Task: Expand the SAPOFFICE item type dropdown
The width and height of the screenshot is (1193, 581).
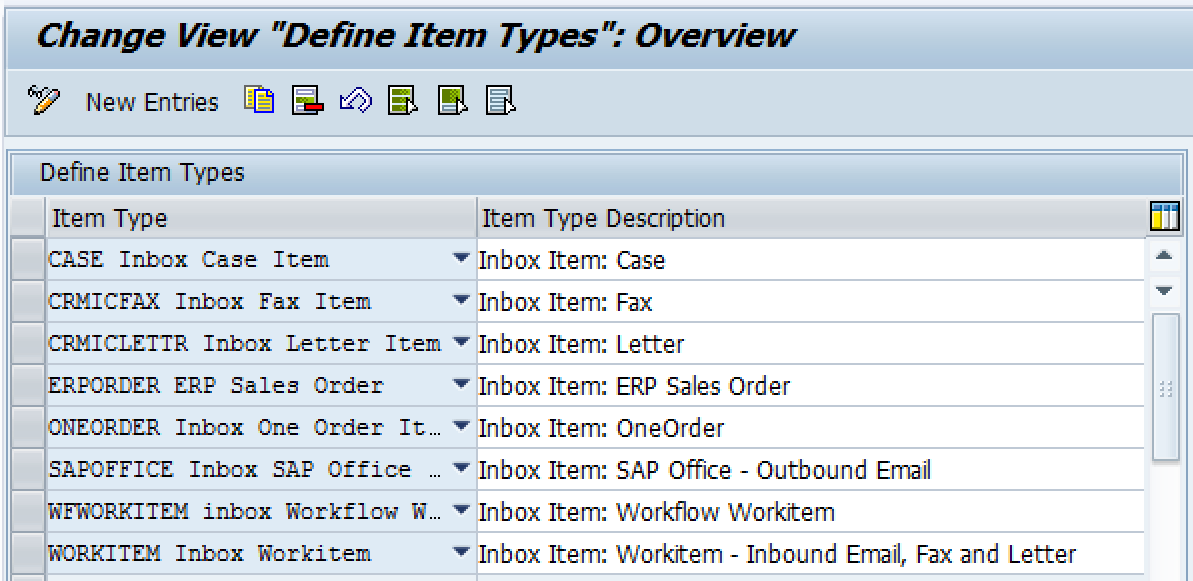Action: click(461, 469)
